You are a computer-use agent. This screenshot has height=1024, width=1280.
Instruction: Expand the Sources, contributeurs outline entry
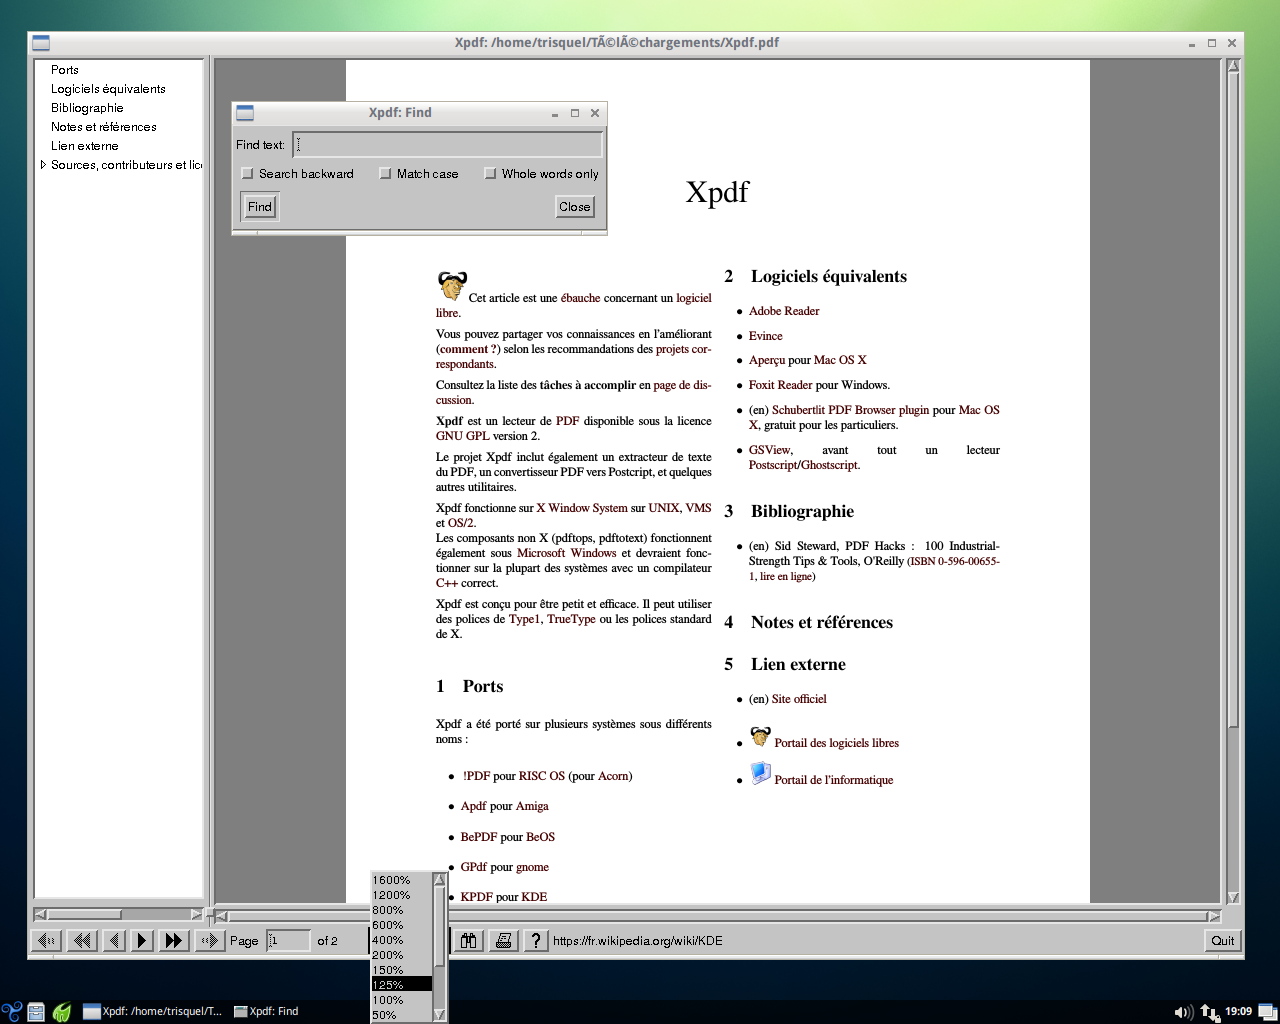tap(43, 165)
